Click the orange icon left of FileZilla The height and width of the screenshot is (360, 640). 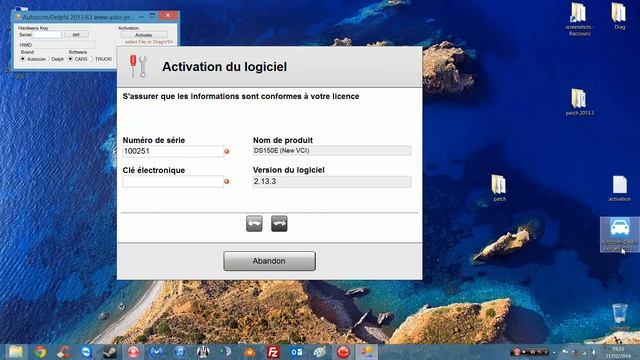coord(250,352)
